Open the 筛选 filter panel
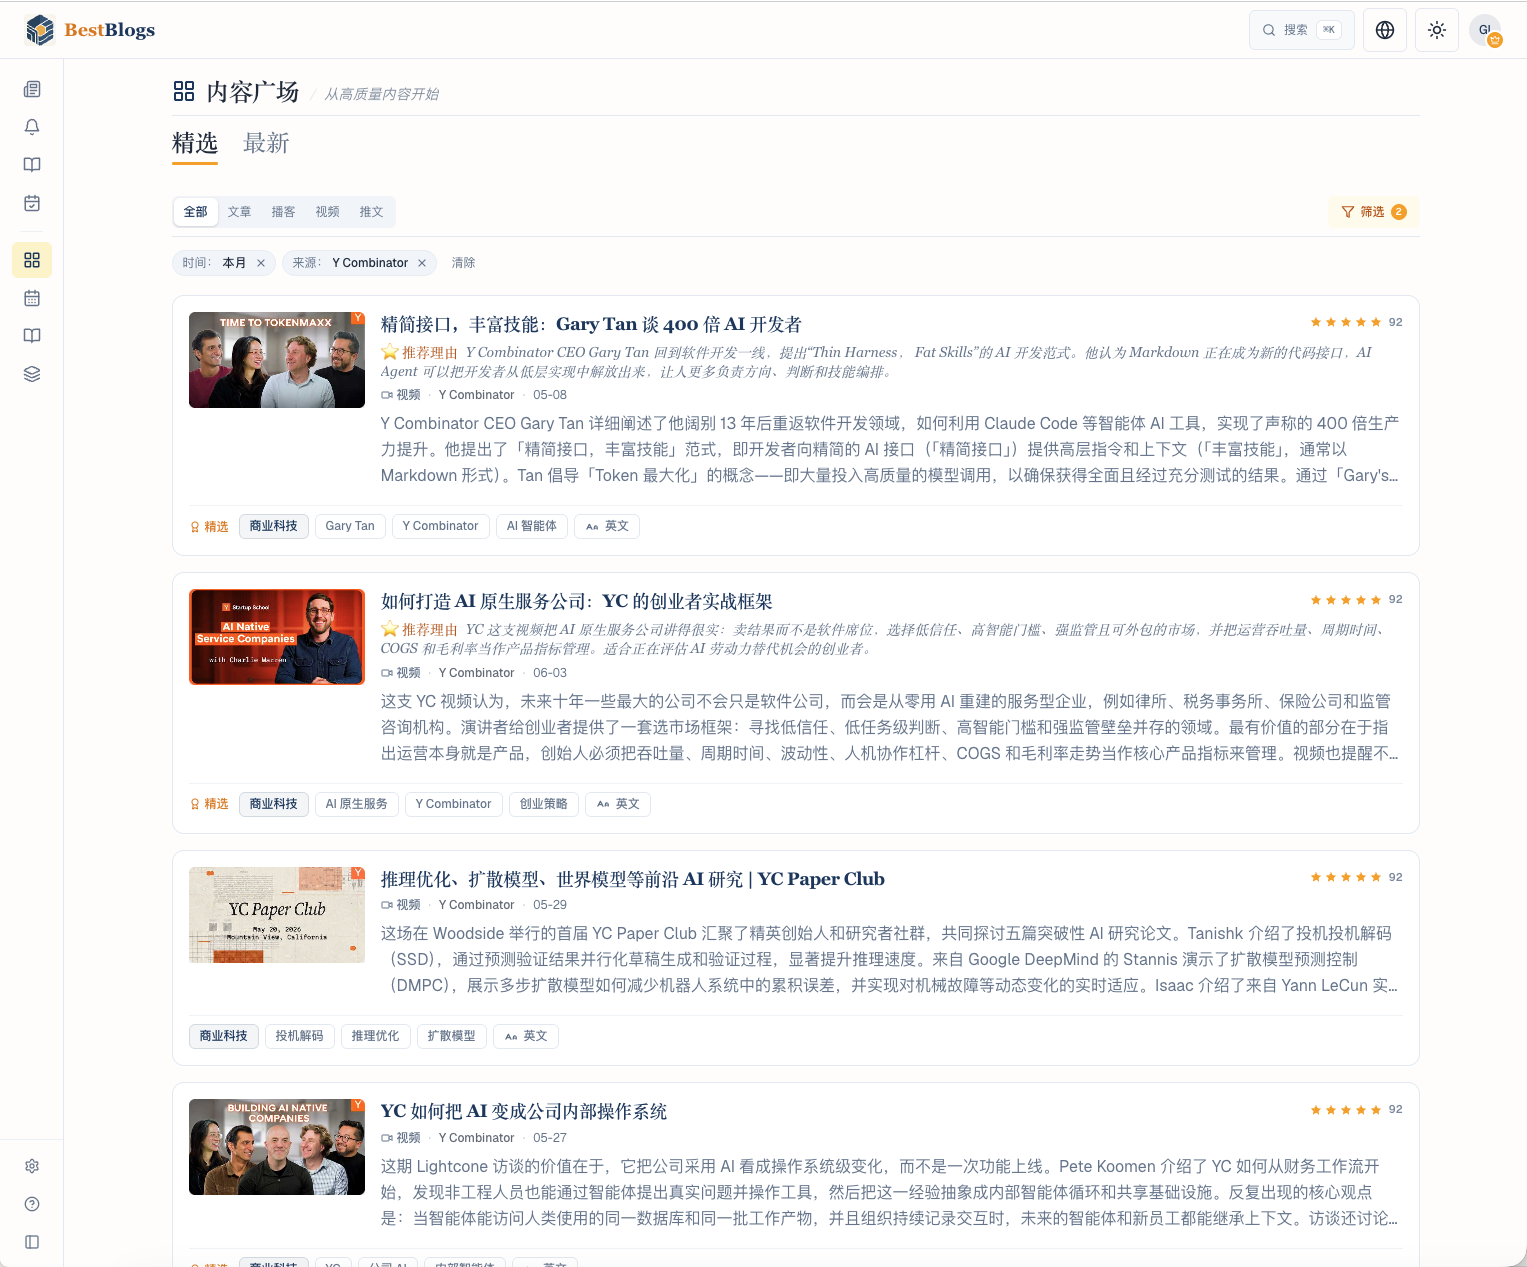 point(1373,212)
